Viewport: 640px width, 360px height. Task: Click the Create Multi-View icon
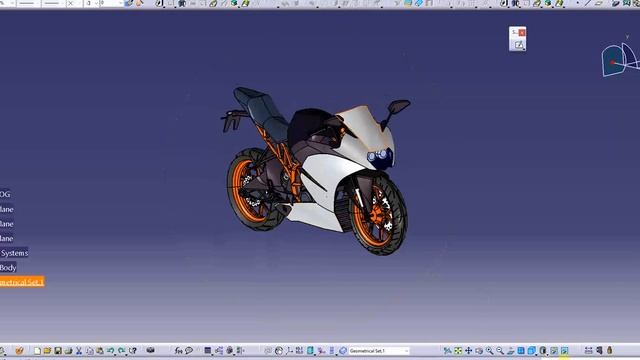[521, 351]
